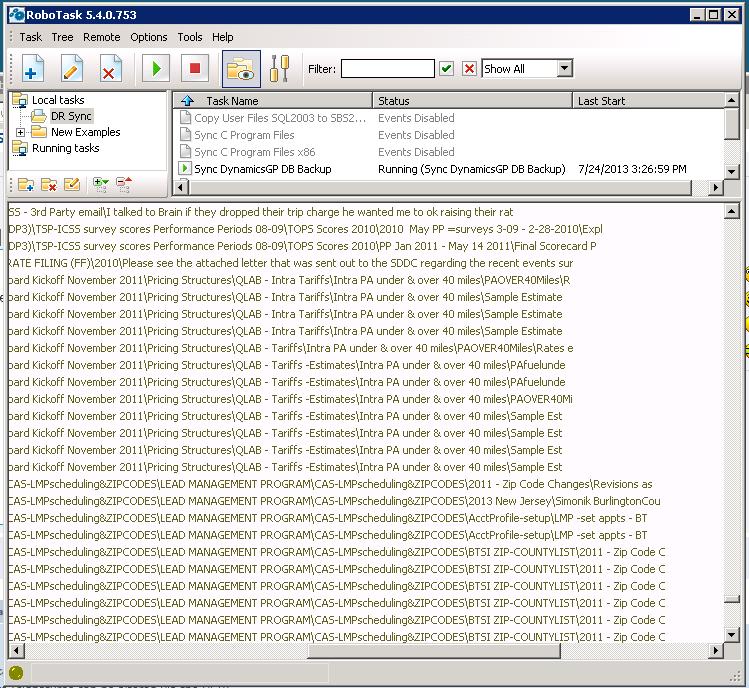
Task: Select New Examples folder in tree
Action: pyautogui.click(x=86, y=132)
